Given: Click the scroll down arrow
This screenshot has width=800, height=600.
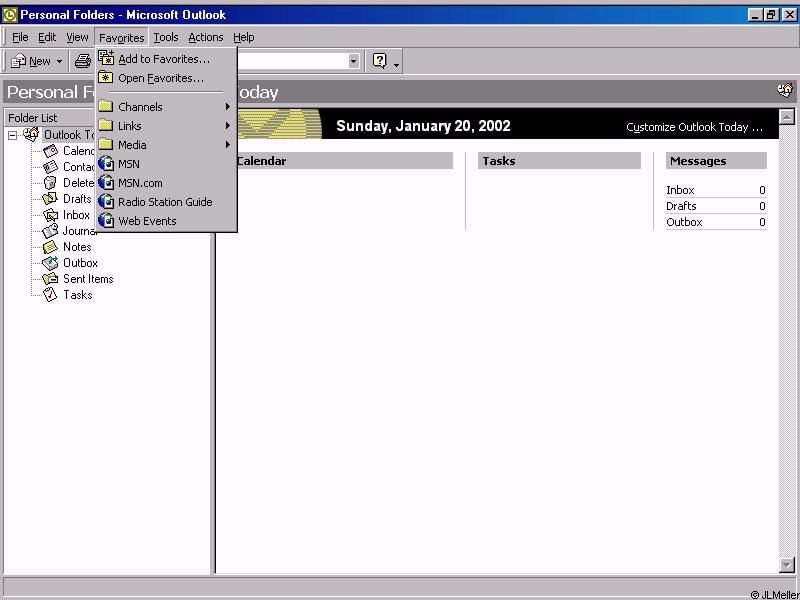Looking at the screenshot, I should 787,565.
